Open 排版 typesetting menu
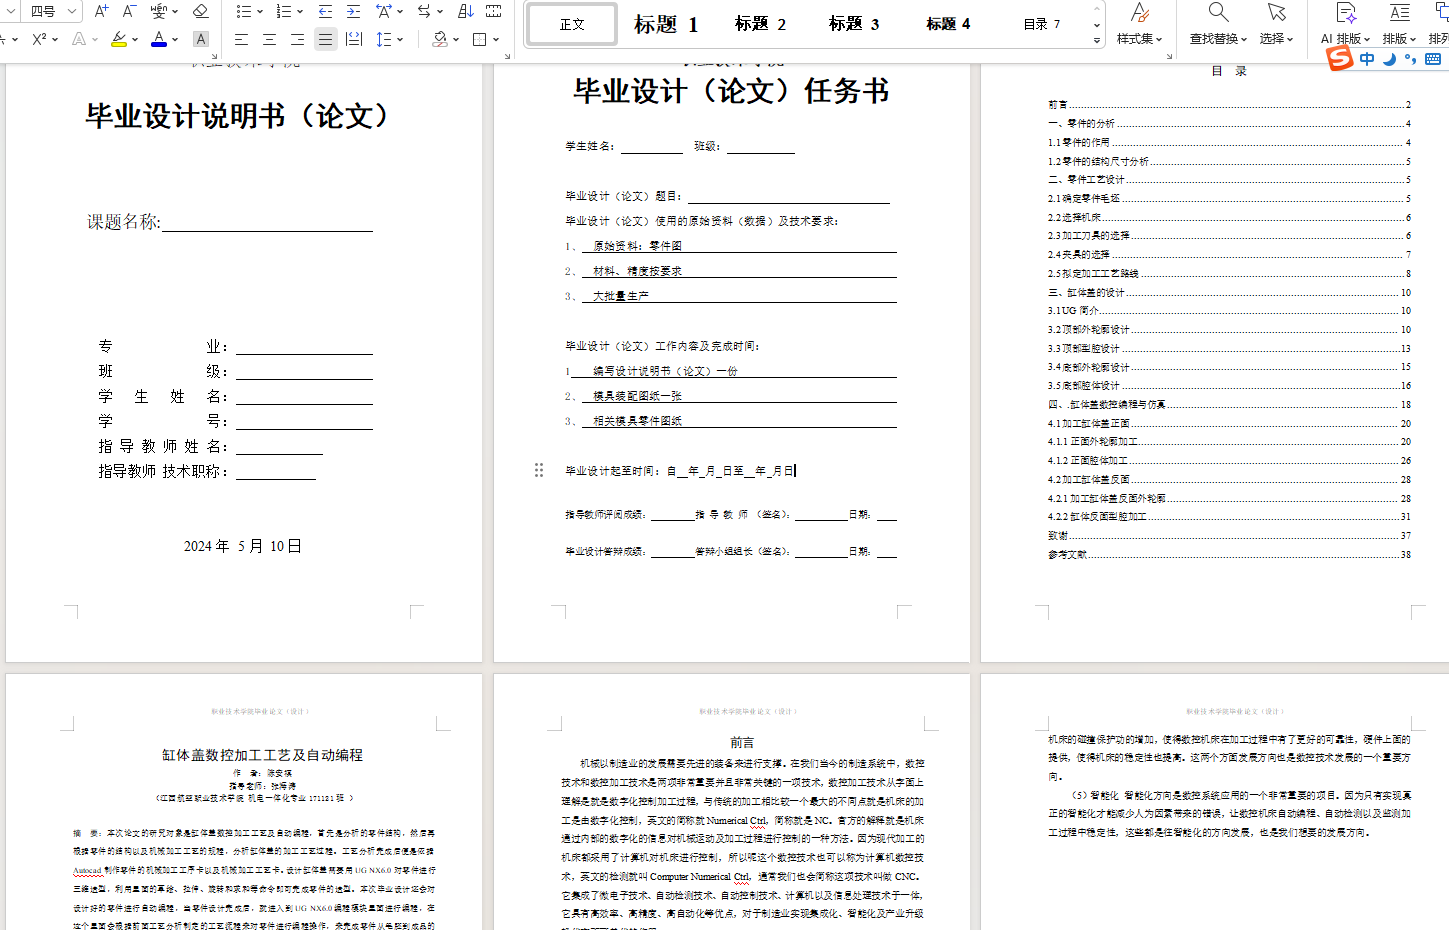 1399,25
